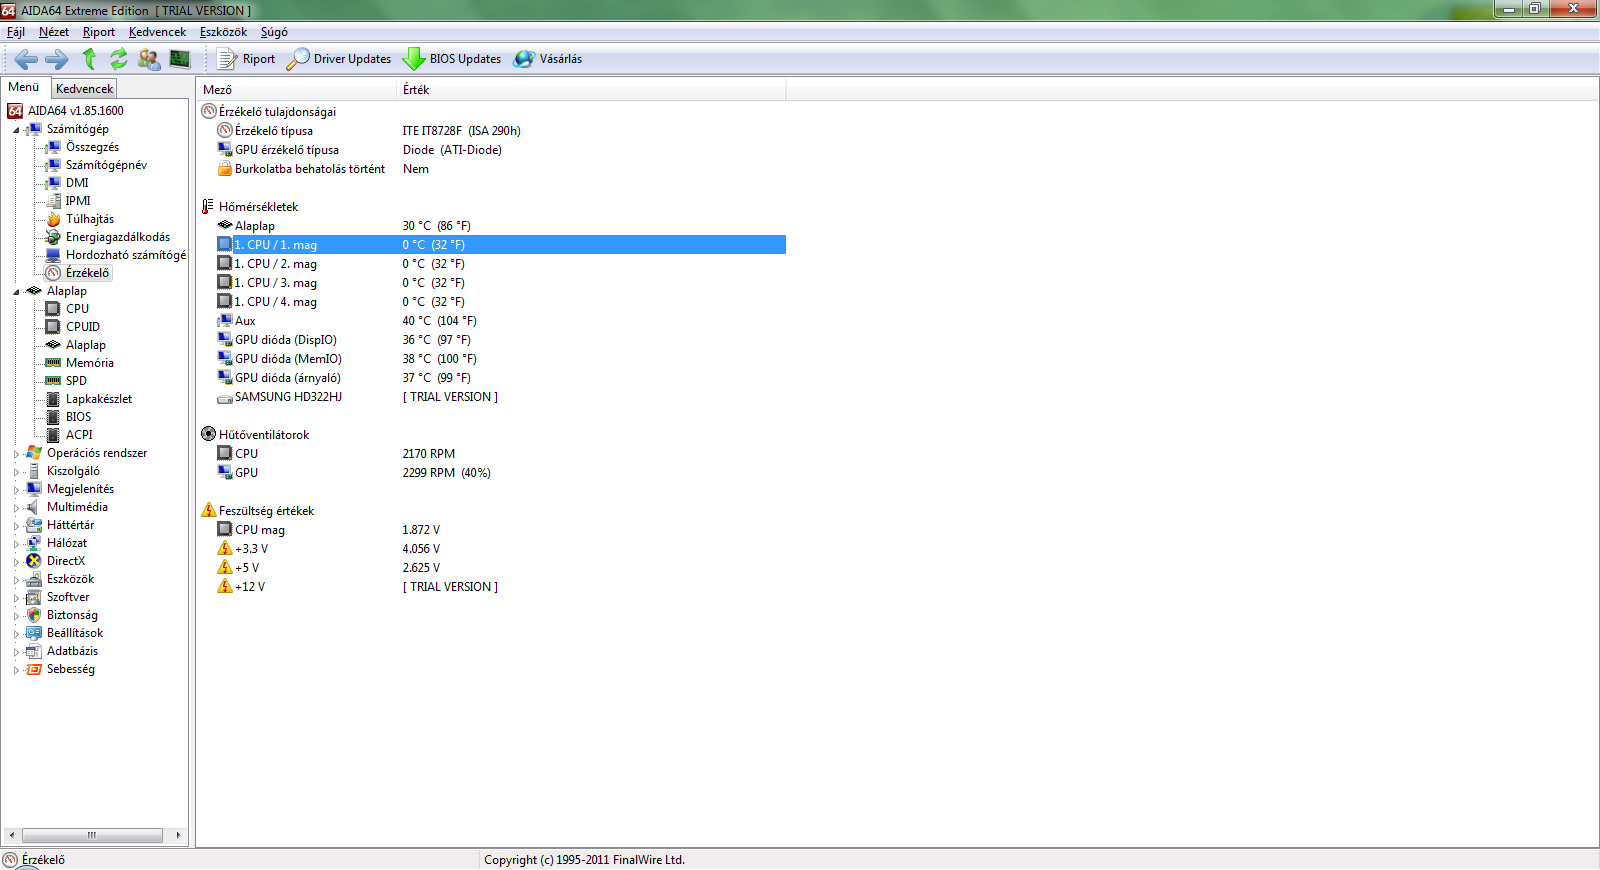
Task: Click the Feszültség értékek warning icon
Action: [x=209, y=510]
